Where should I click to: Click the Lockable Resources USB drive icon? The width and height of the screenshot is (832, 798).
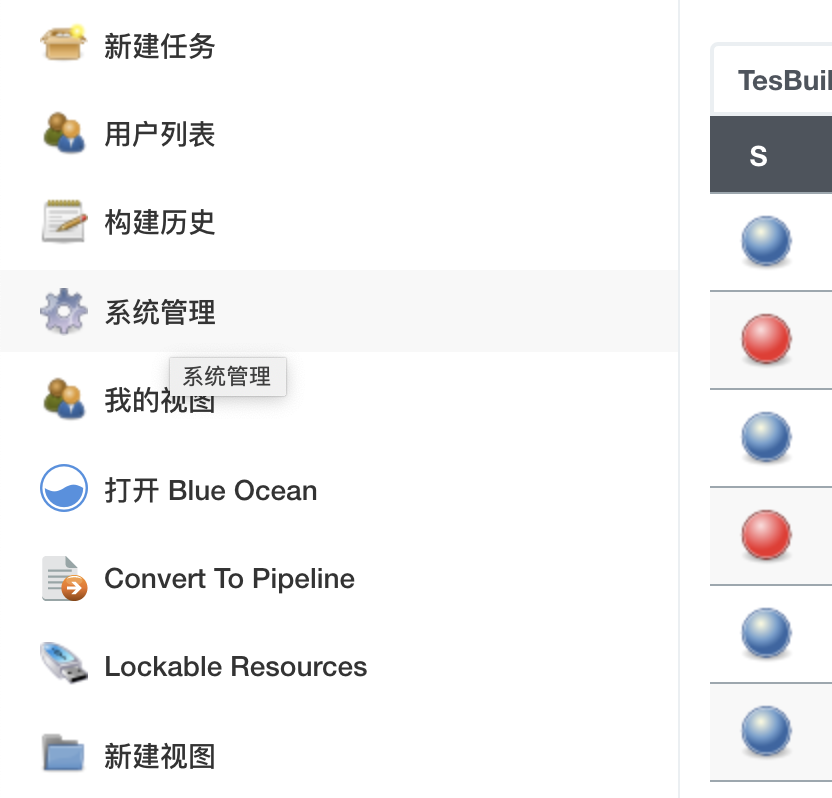coord(64,665)
